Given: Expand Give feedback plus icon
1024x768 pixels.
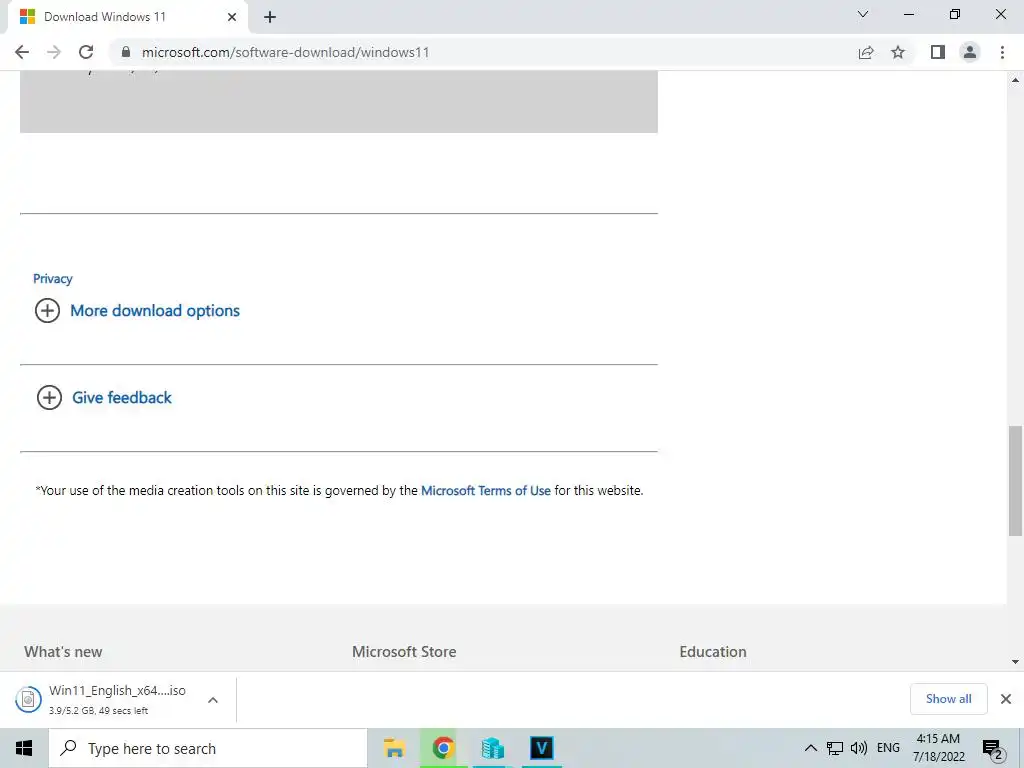Looking at the screenshot, I should (x=49, y=397).
